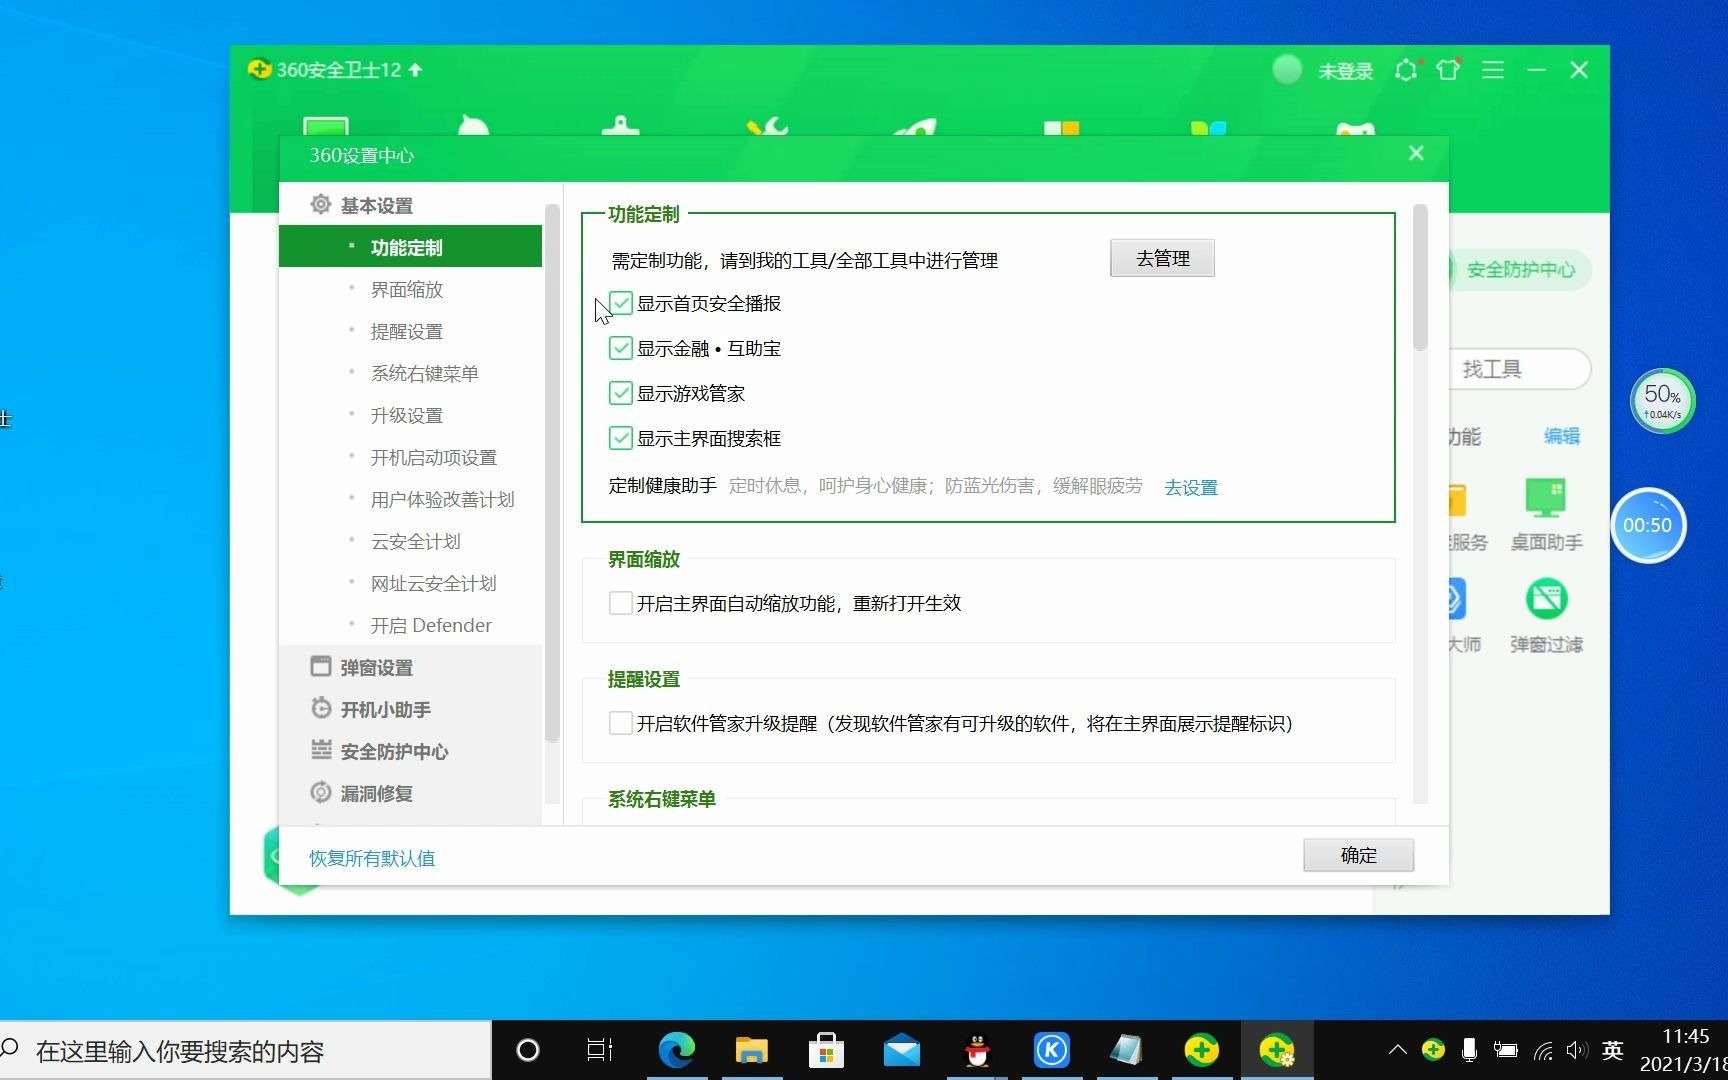Open 提醒设置 in sidebar
Image resolution: width=1728 pixels, height=1080 pixels.
point(406,331)
